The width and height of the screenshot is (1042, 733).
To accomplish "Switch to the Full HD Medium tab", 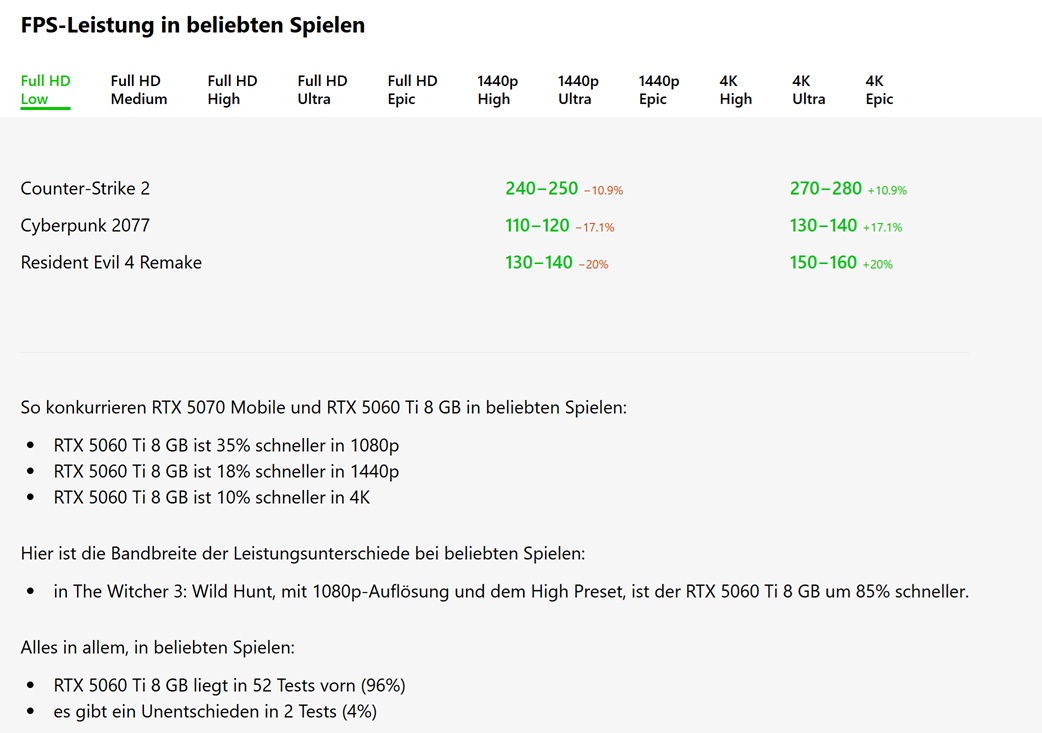I will 139,90.
